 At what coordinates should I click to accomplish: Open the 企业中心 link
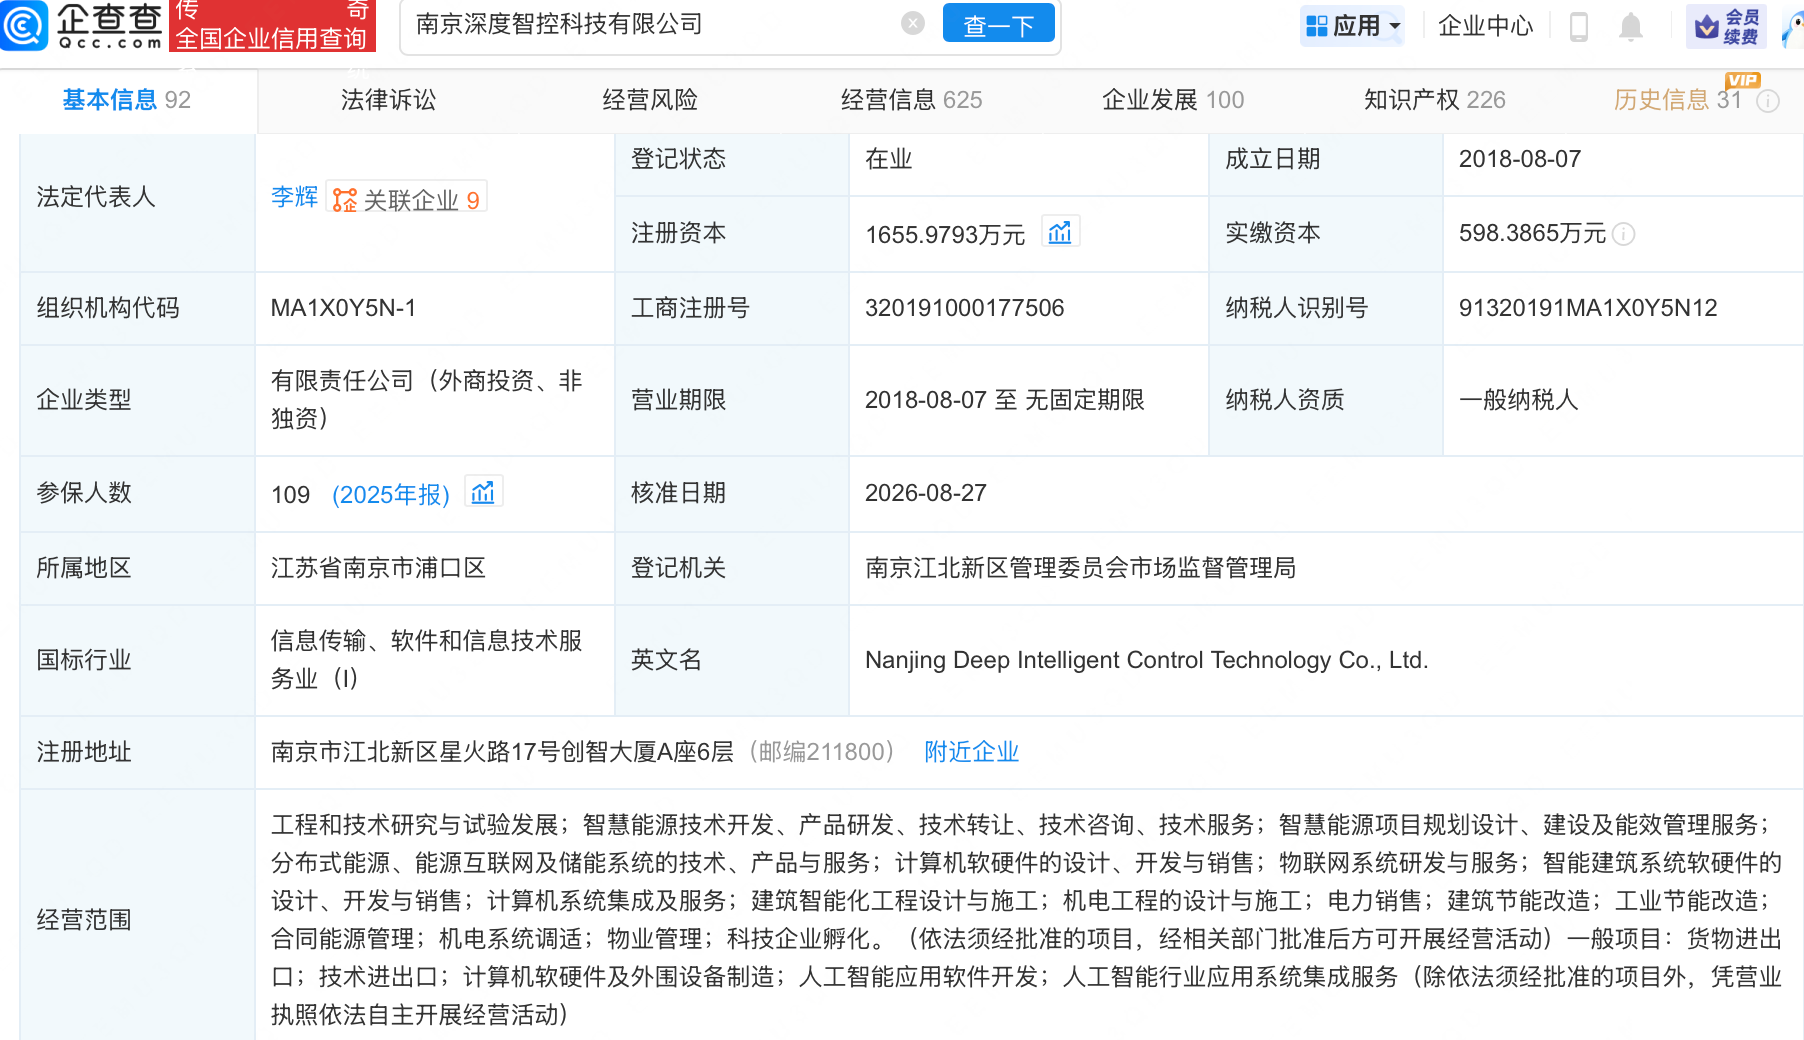1486,26
